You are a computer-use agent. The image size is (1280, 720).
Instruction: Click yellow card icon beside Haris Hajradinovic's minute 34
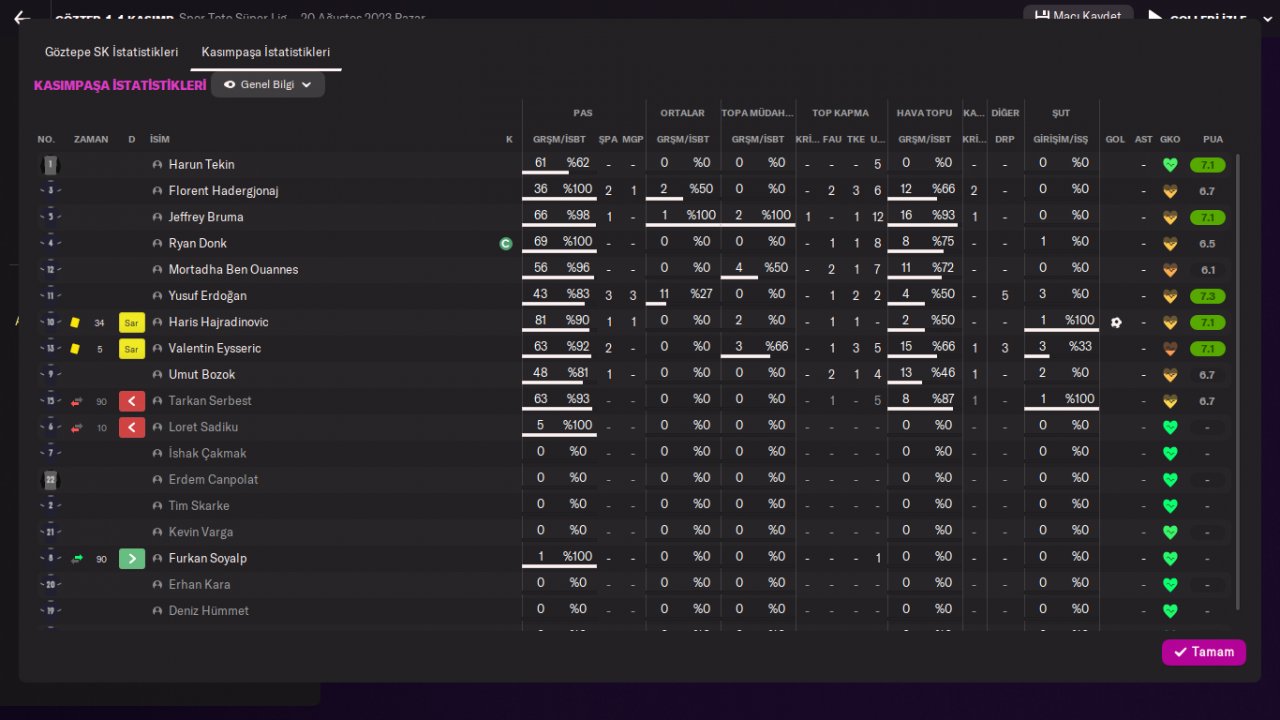[75, 322]
